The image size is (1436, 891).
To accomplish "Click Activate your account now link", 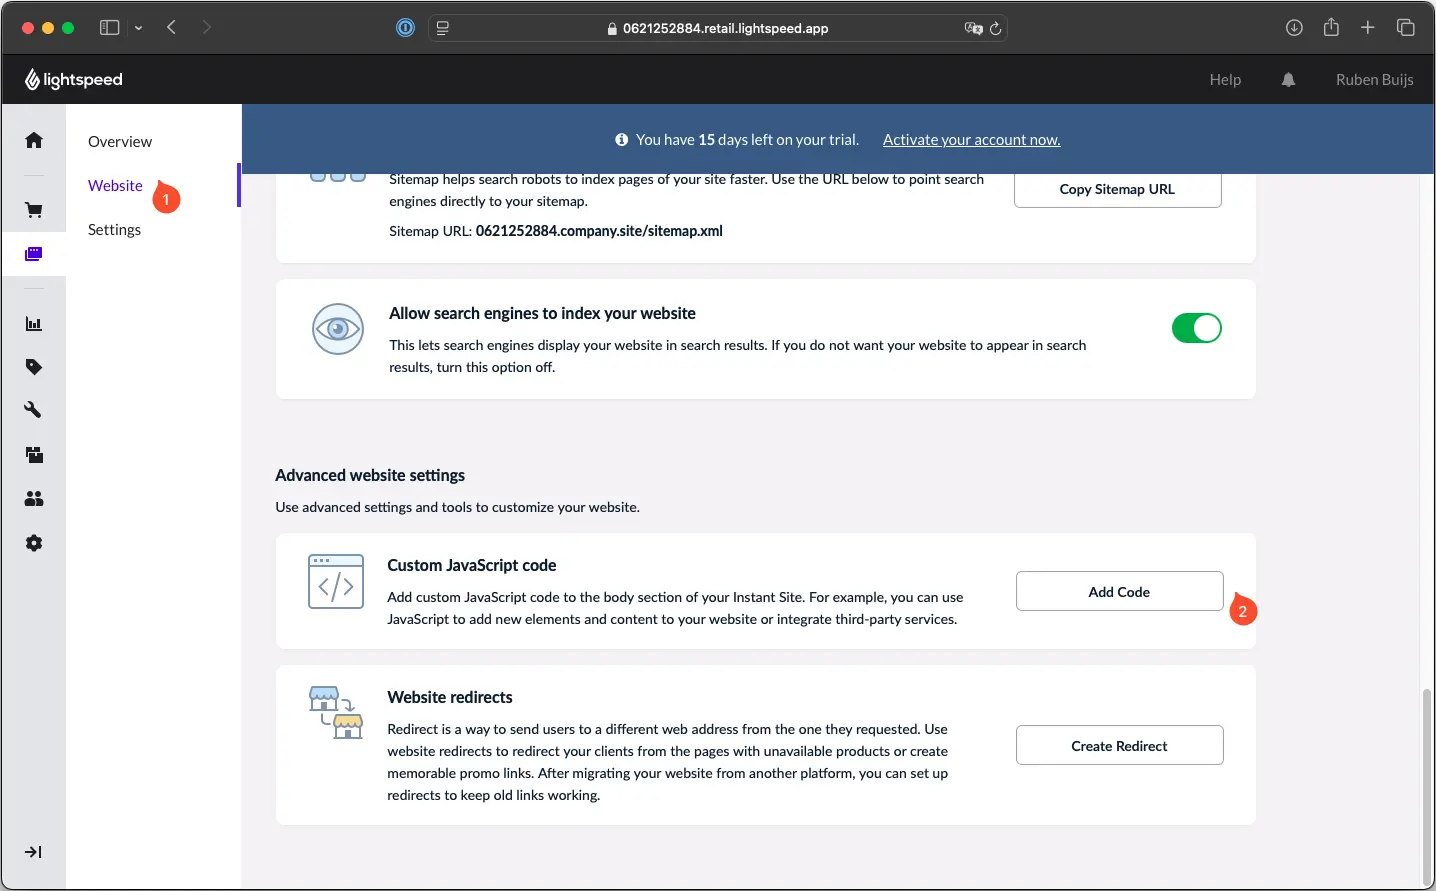I will tap(971, 140).
